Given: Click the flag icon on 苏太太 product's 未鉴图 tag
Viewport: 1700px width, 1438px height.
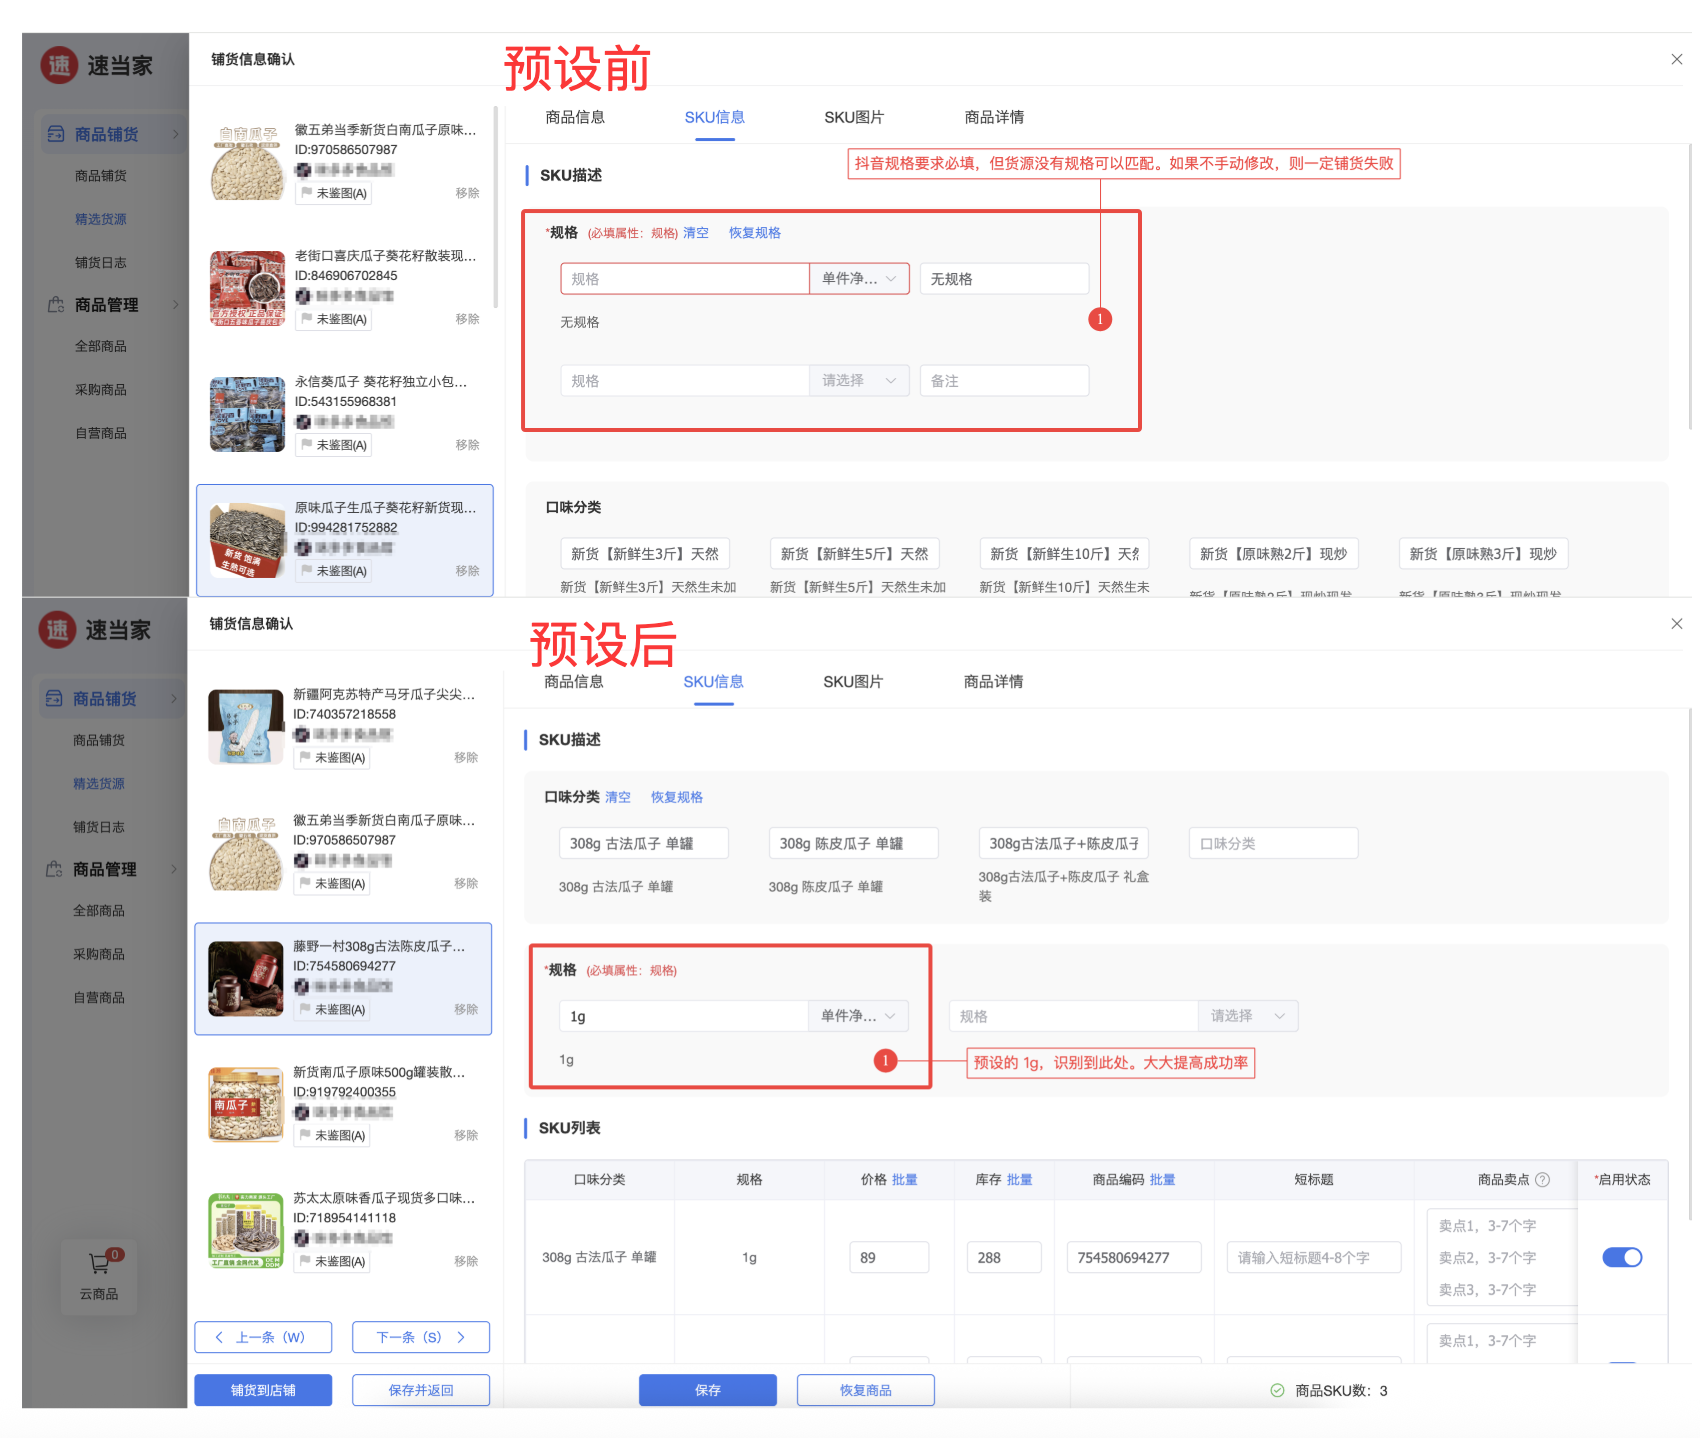Looking at the screenshot, I should [306, 1261].
